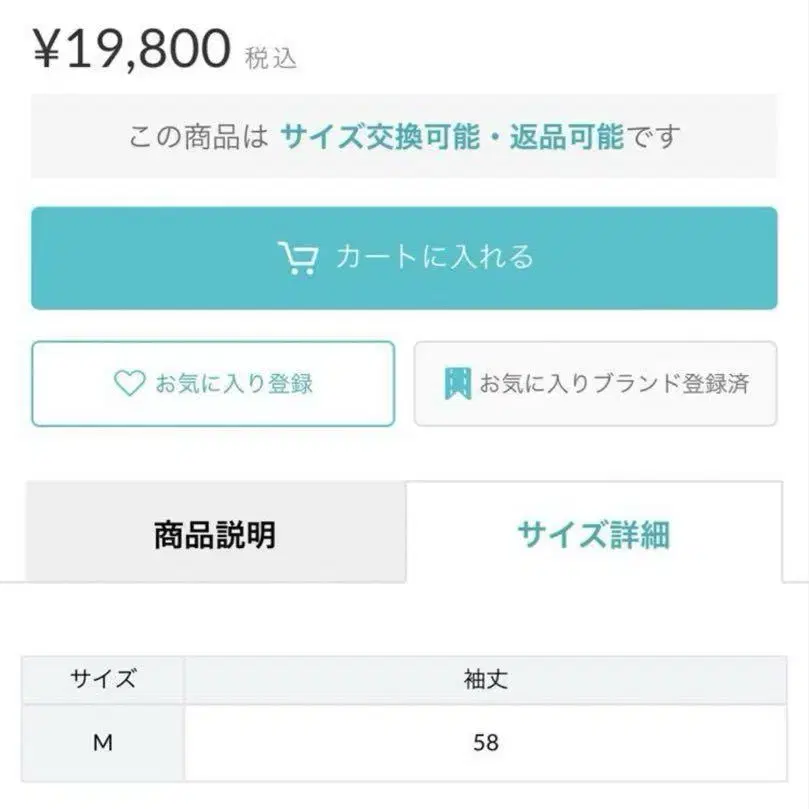Click the heart icon for favorites
The height and width of the screenshot is (809, 809).
click(129, 383)
